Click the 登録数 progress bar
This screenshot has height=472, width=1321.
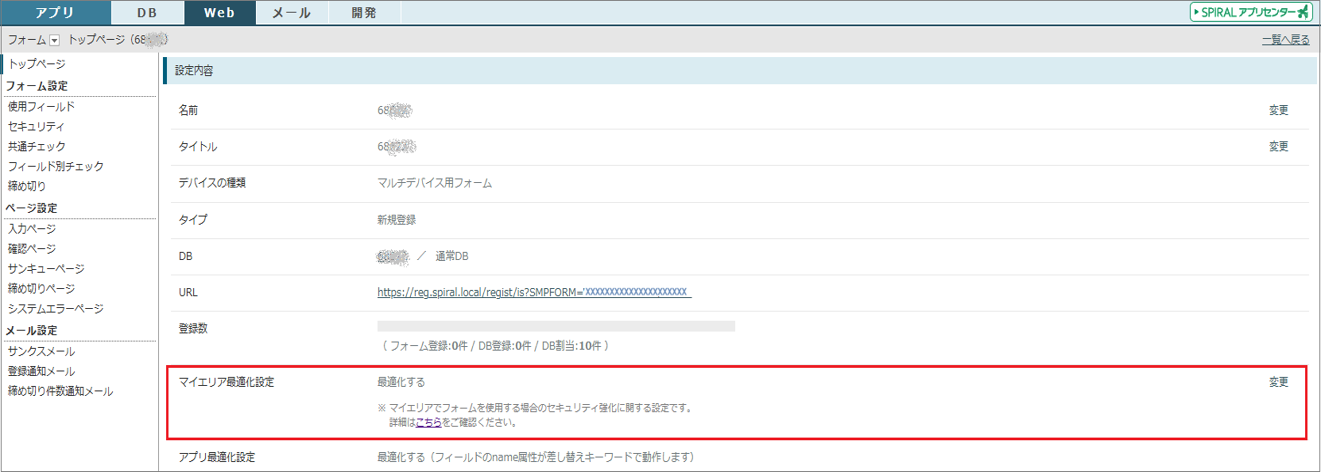[555, 326]
